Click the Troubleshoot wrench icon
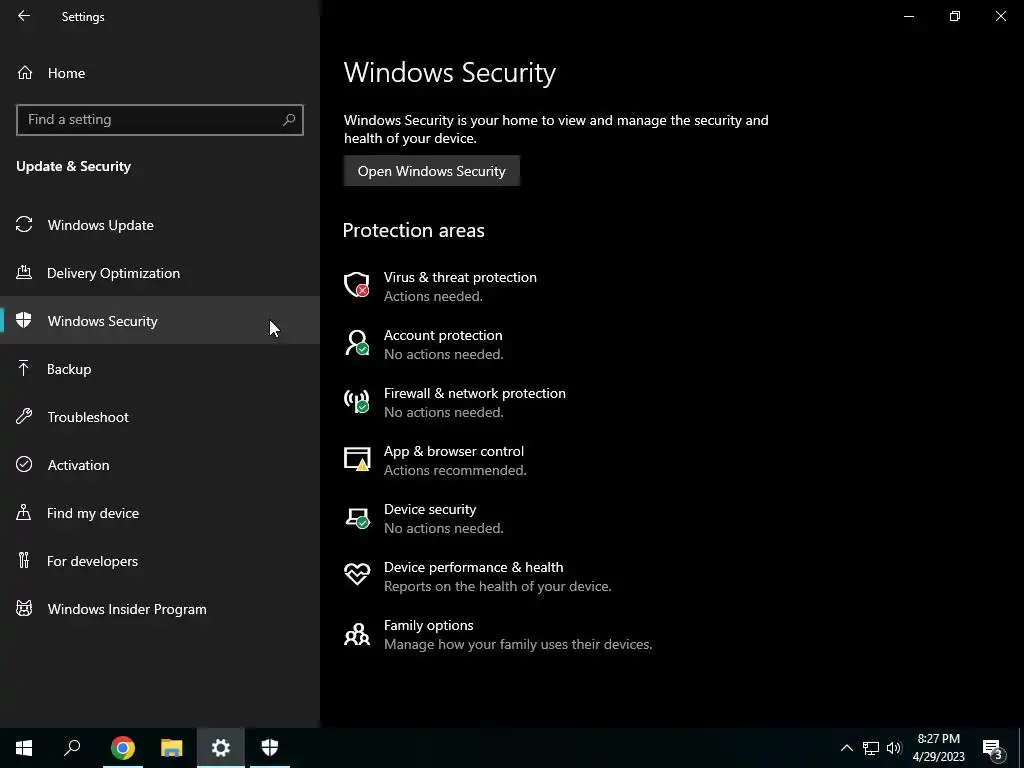Image resolution: width=1024 pixels, height=768 pixels. point(24,417)
